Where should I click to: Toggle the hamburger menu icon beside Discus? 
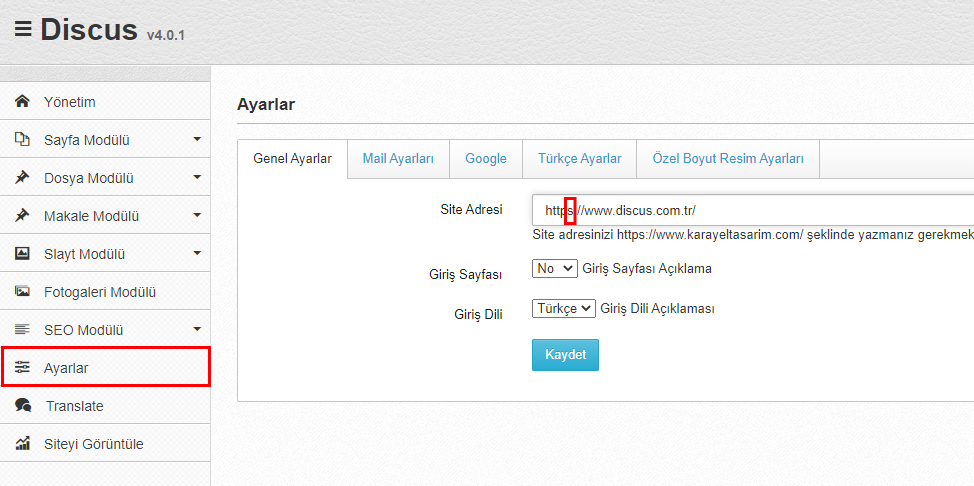(23, 29)
